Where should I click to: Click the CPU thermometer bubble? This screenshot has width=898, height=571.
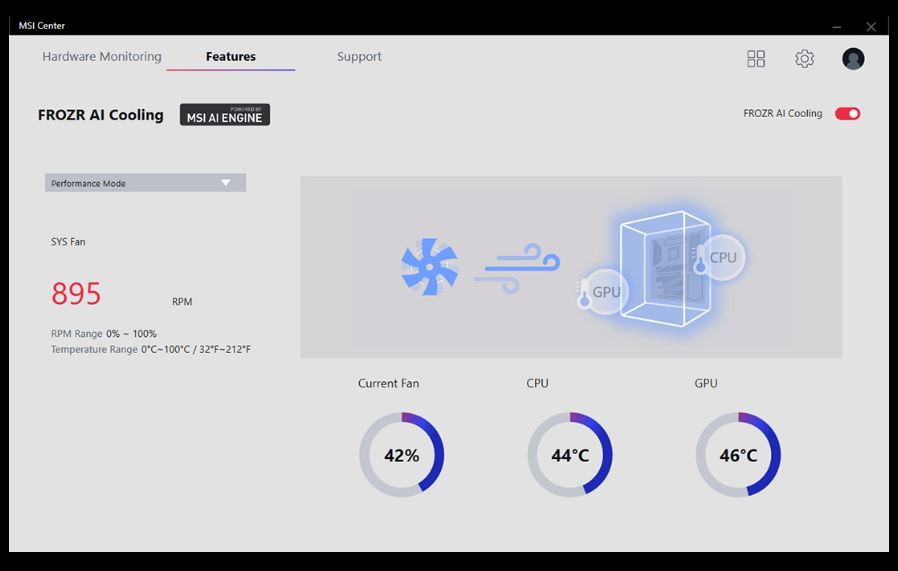tap(719, 257)
